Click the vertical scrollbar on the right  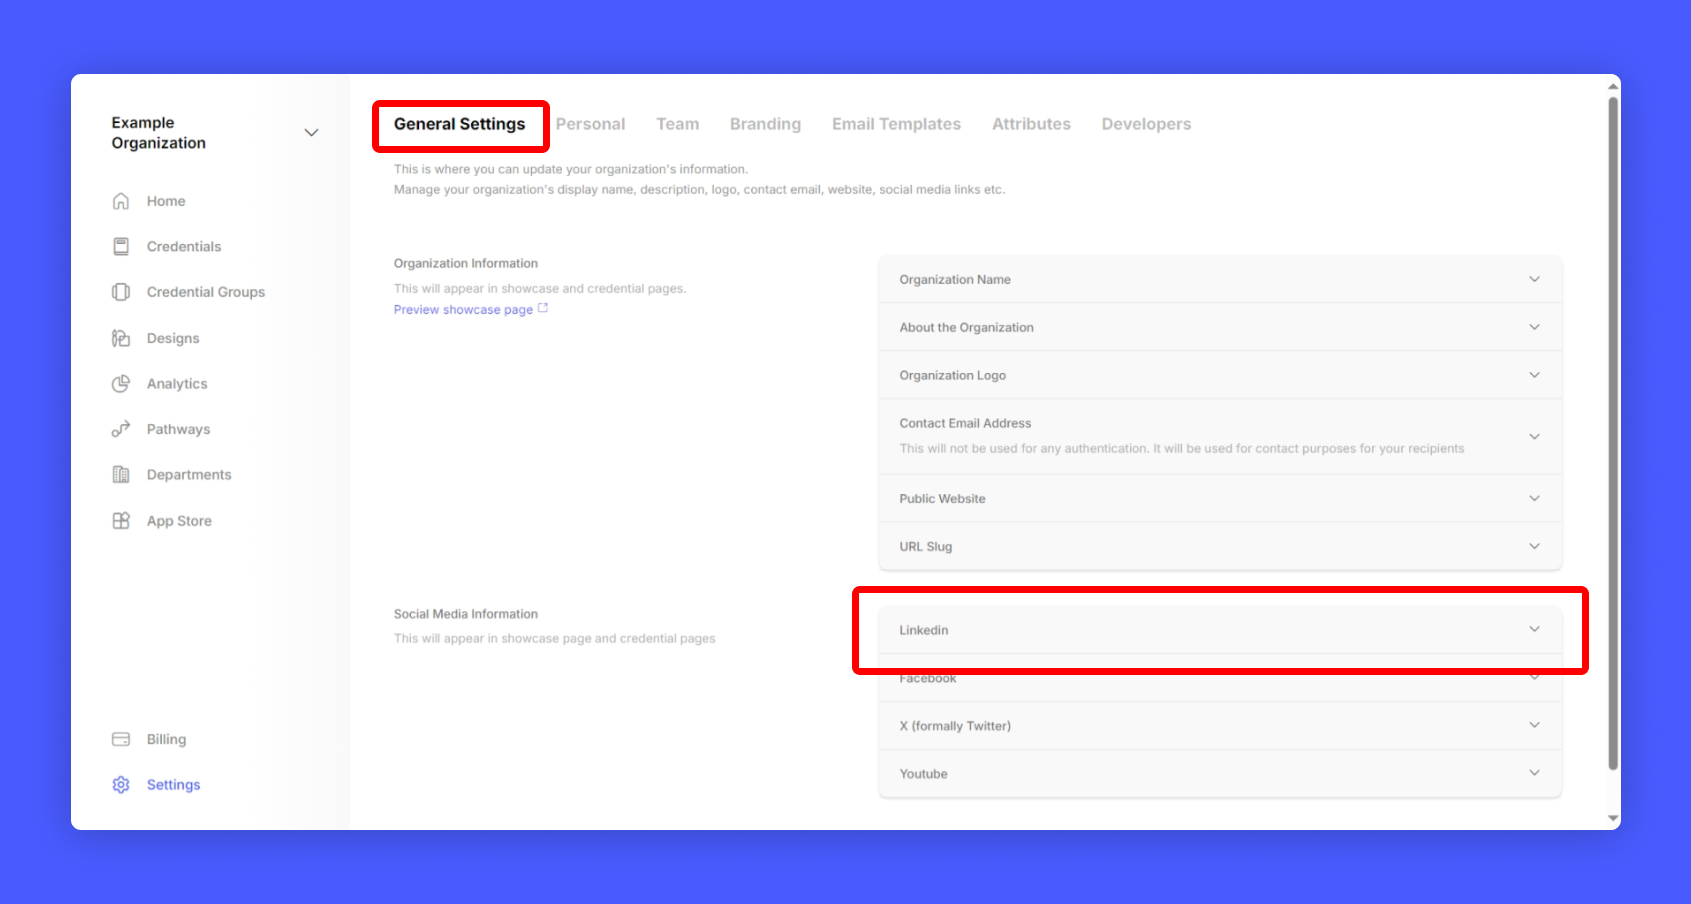(1612, 430)
